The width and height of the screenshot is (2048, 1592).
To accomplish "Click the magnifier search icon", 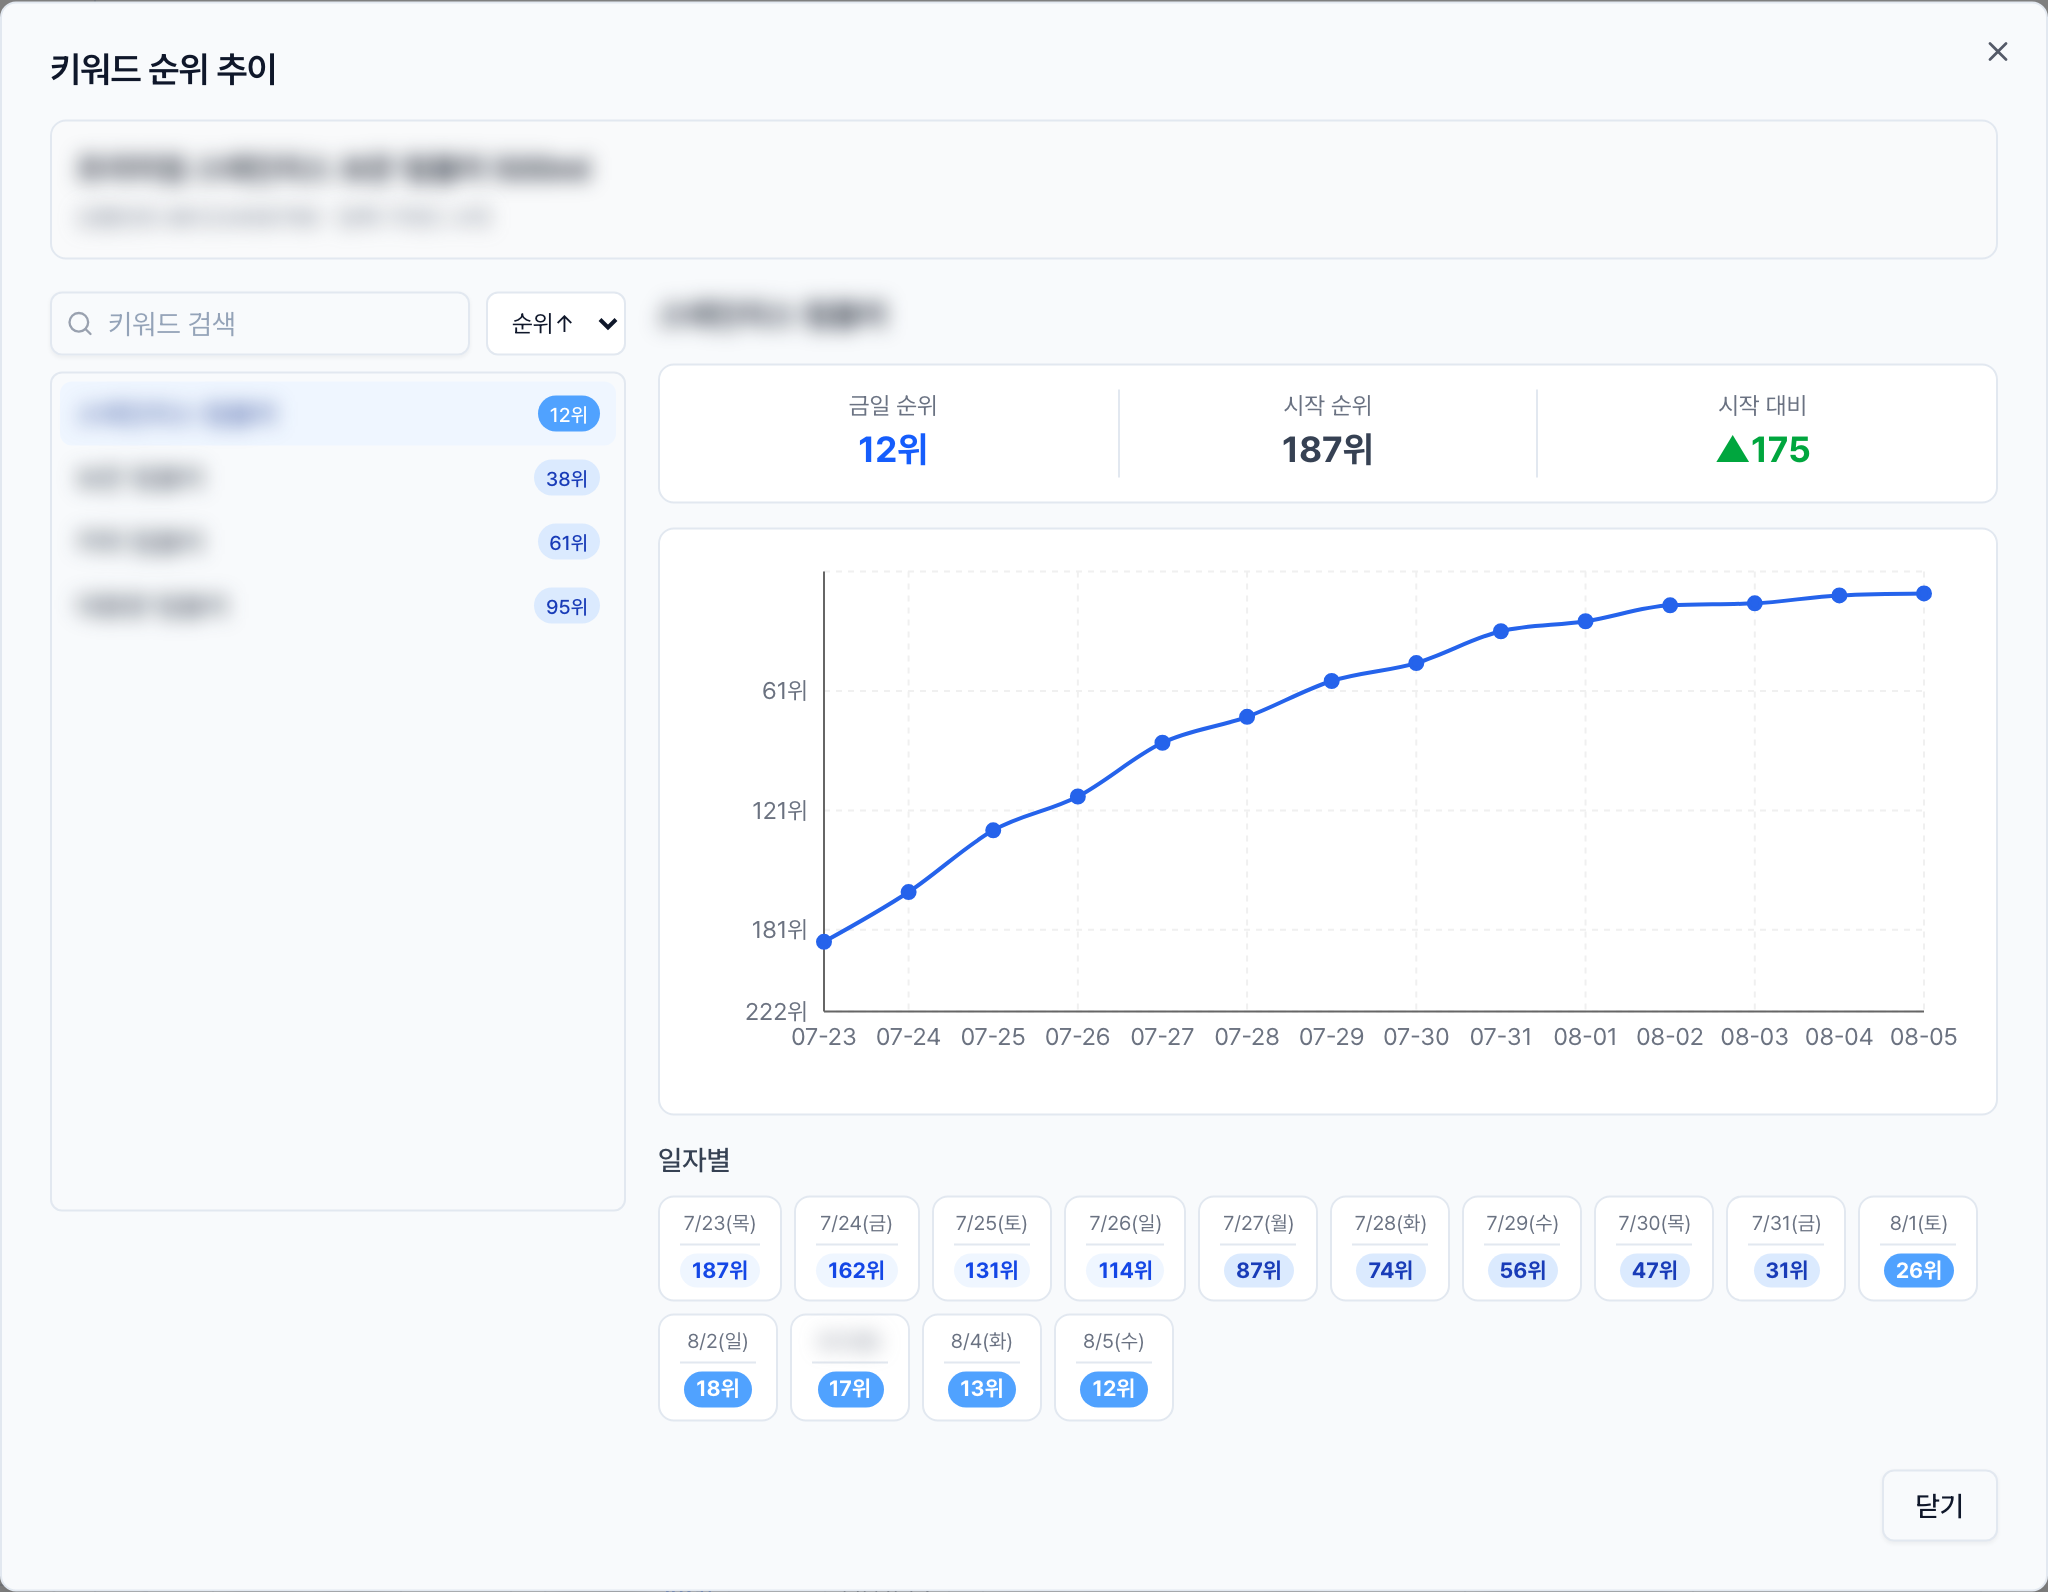I will click(x=80, y=323).
